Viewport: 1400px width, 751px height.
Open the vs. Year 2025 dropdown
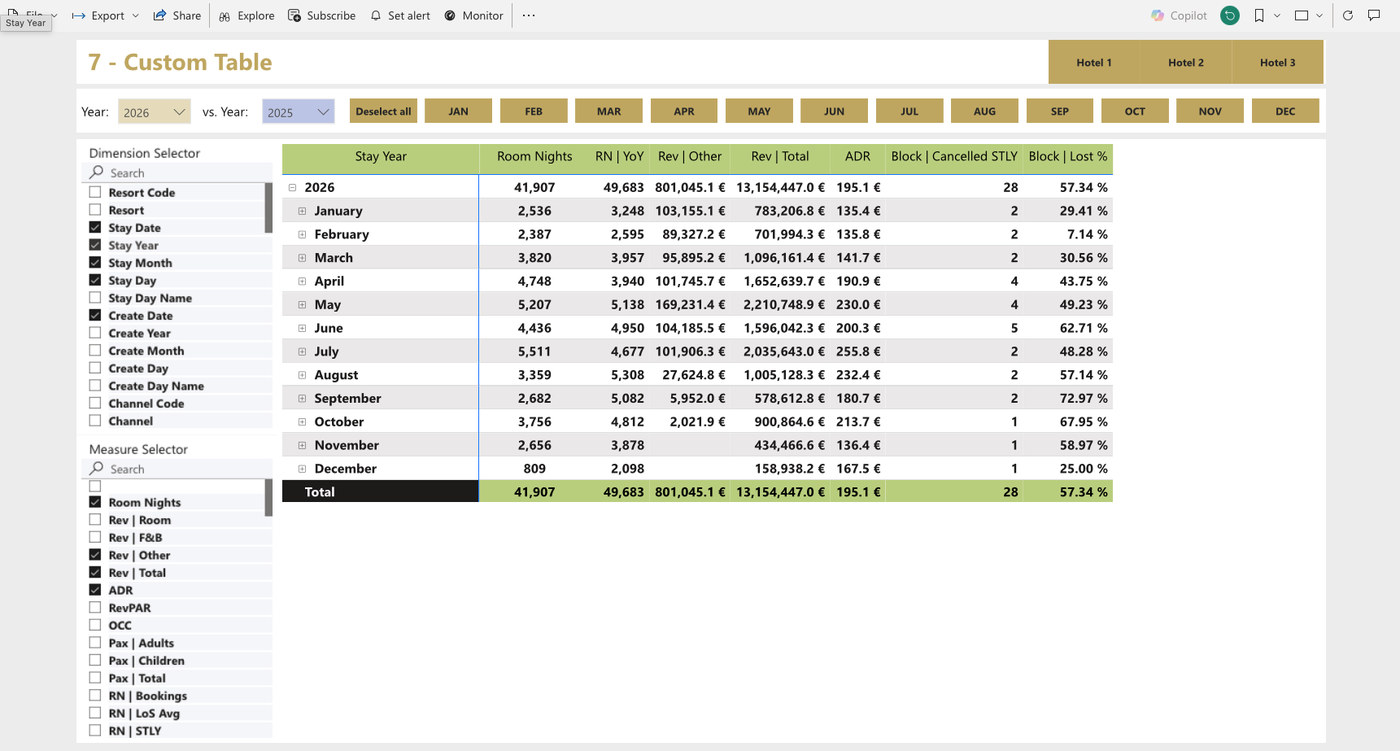(x=298, y=112)
